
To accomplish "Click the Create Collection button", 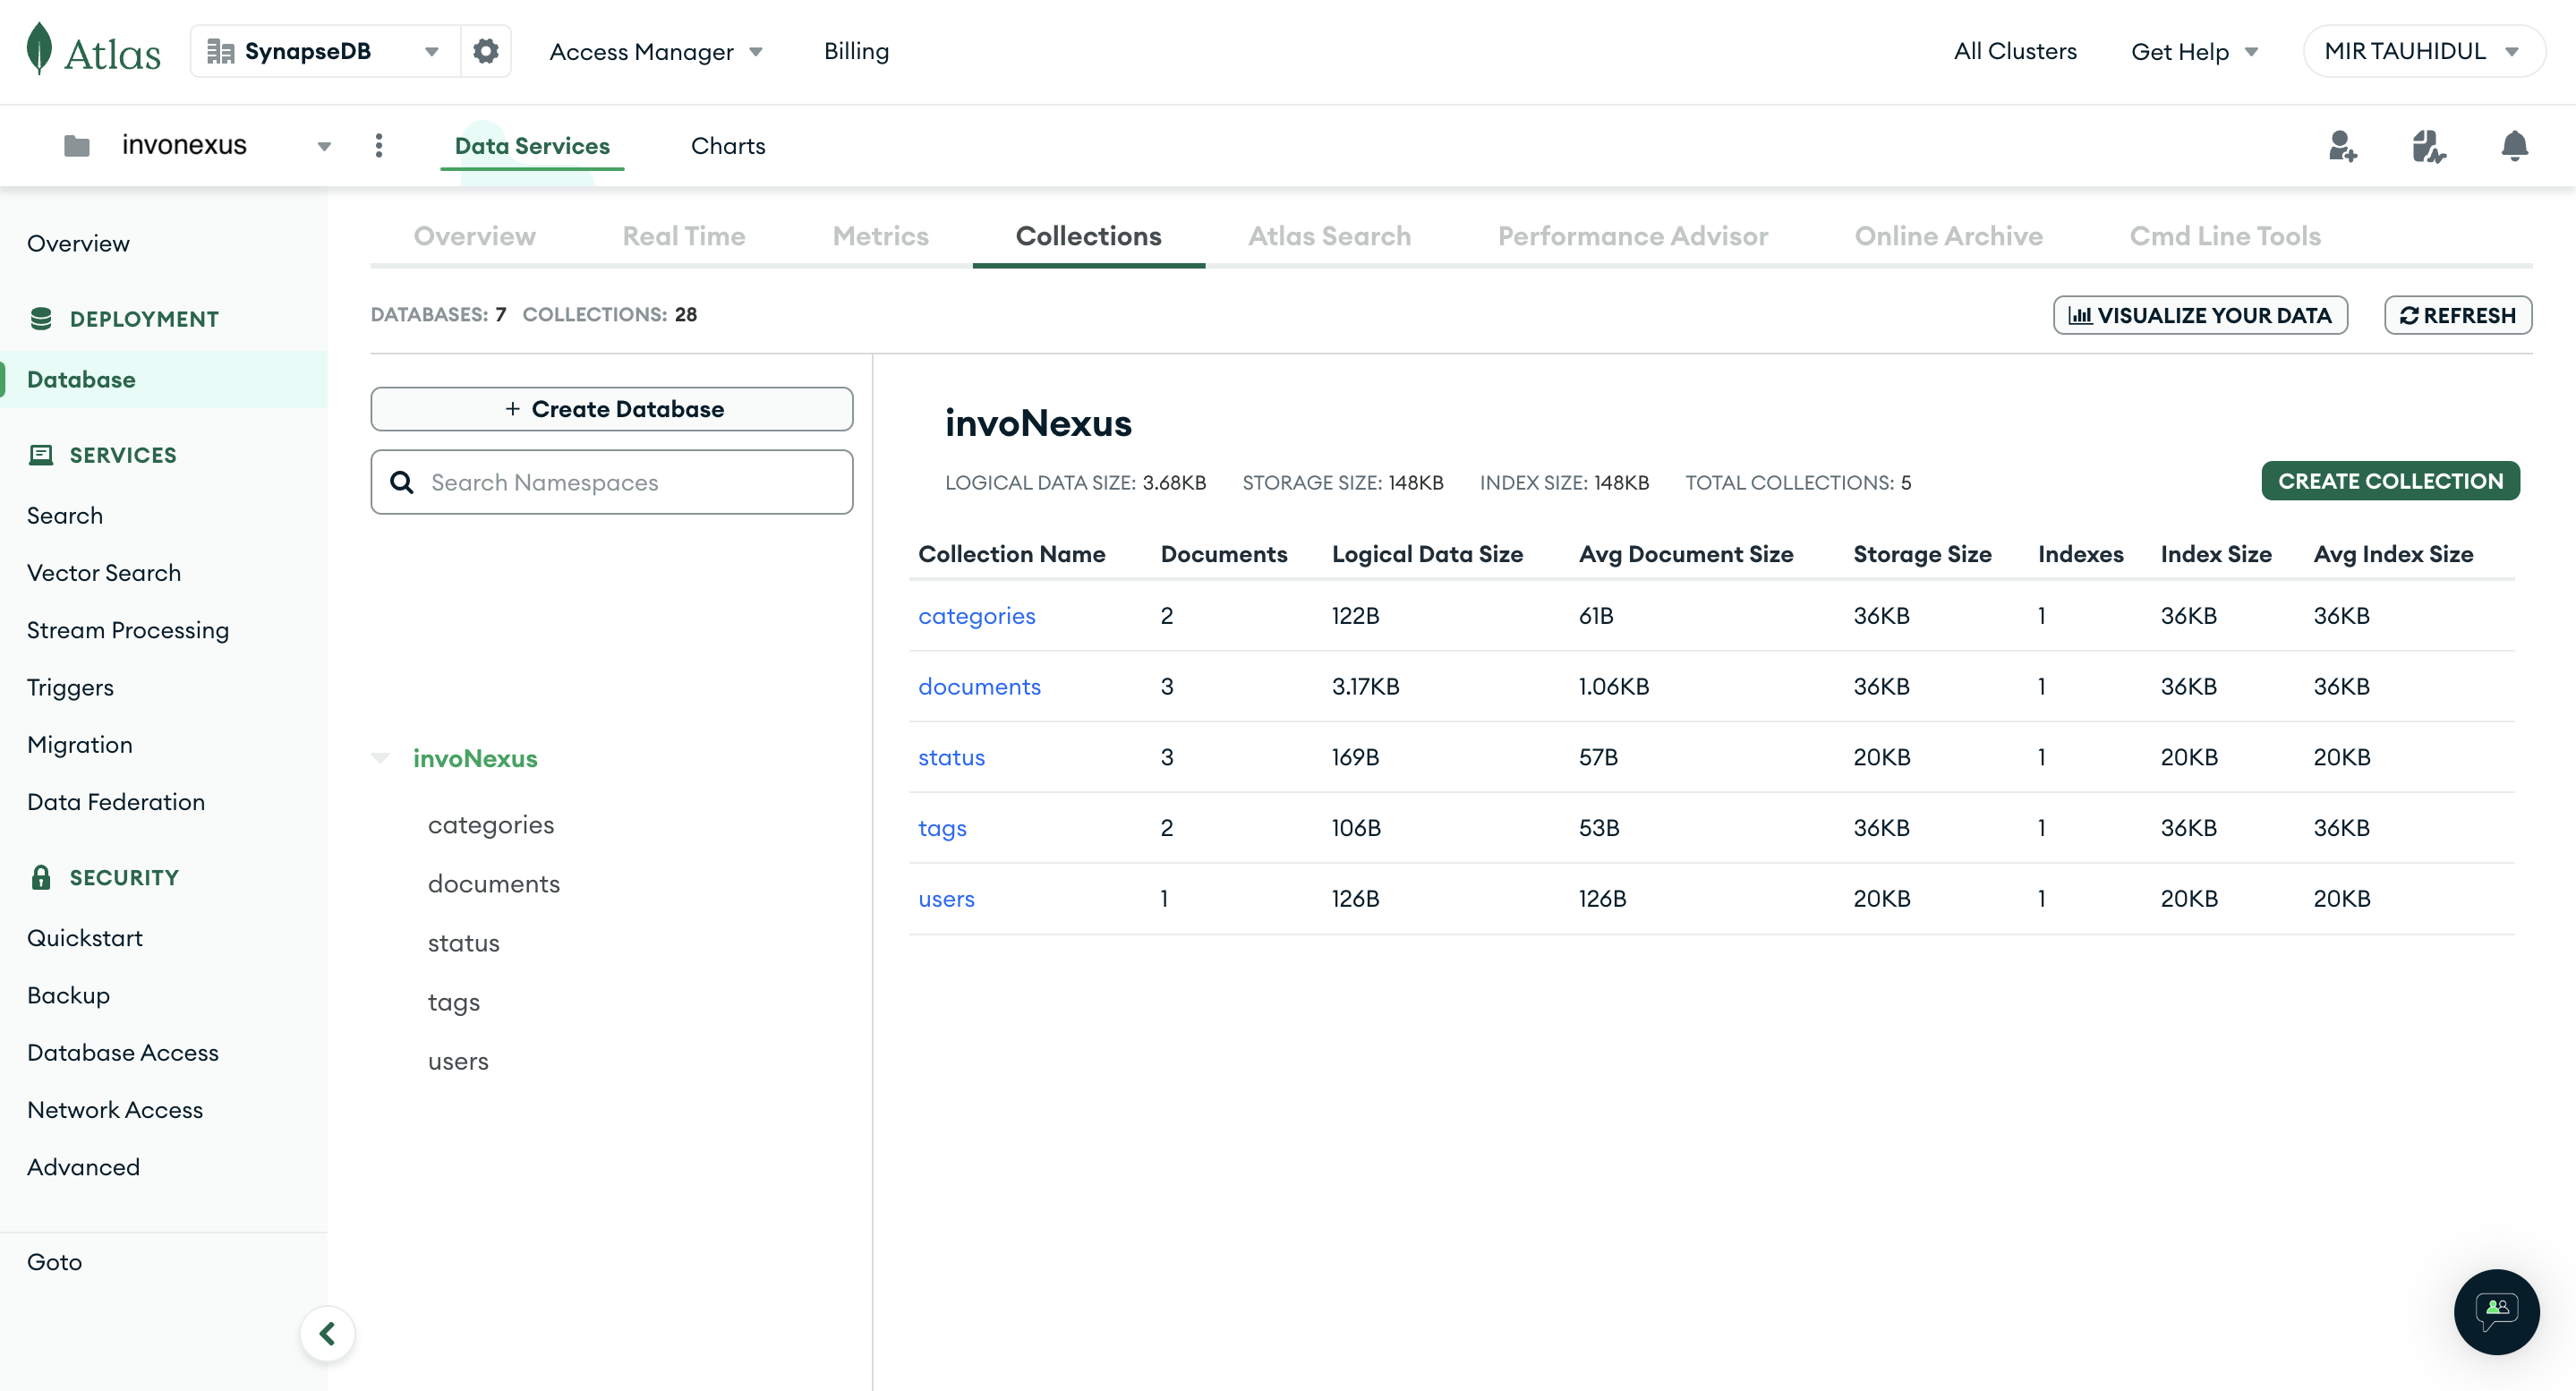I will [2390, 481].
